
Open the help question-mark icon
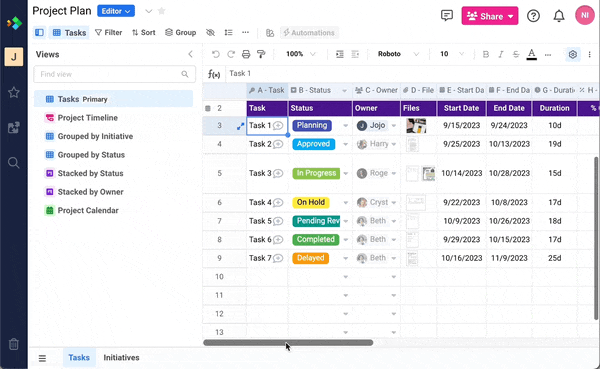pyautogui.click(x=533, y=16)
